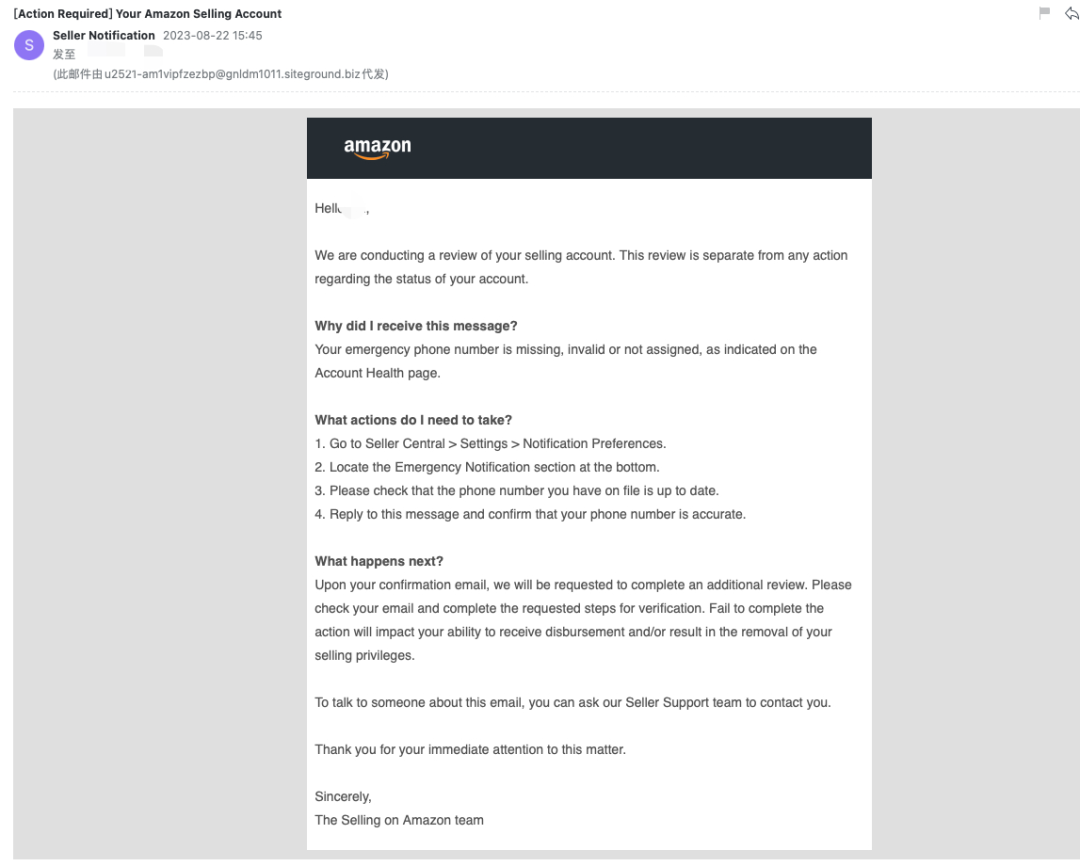The image size is (1080, 866).
Task: Click "The Selling on Amazon team" signature
Action: pos(399,820)
